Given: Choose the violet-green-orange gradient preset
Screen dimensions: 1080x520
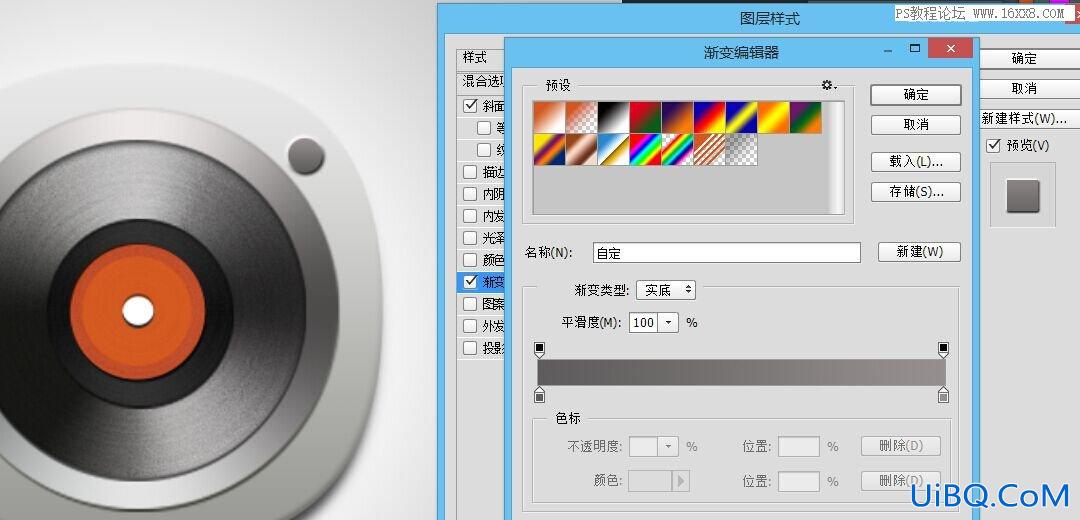Looking at the screenshot, I should pyautogui.click(x=805, y=118).
